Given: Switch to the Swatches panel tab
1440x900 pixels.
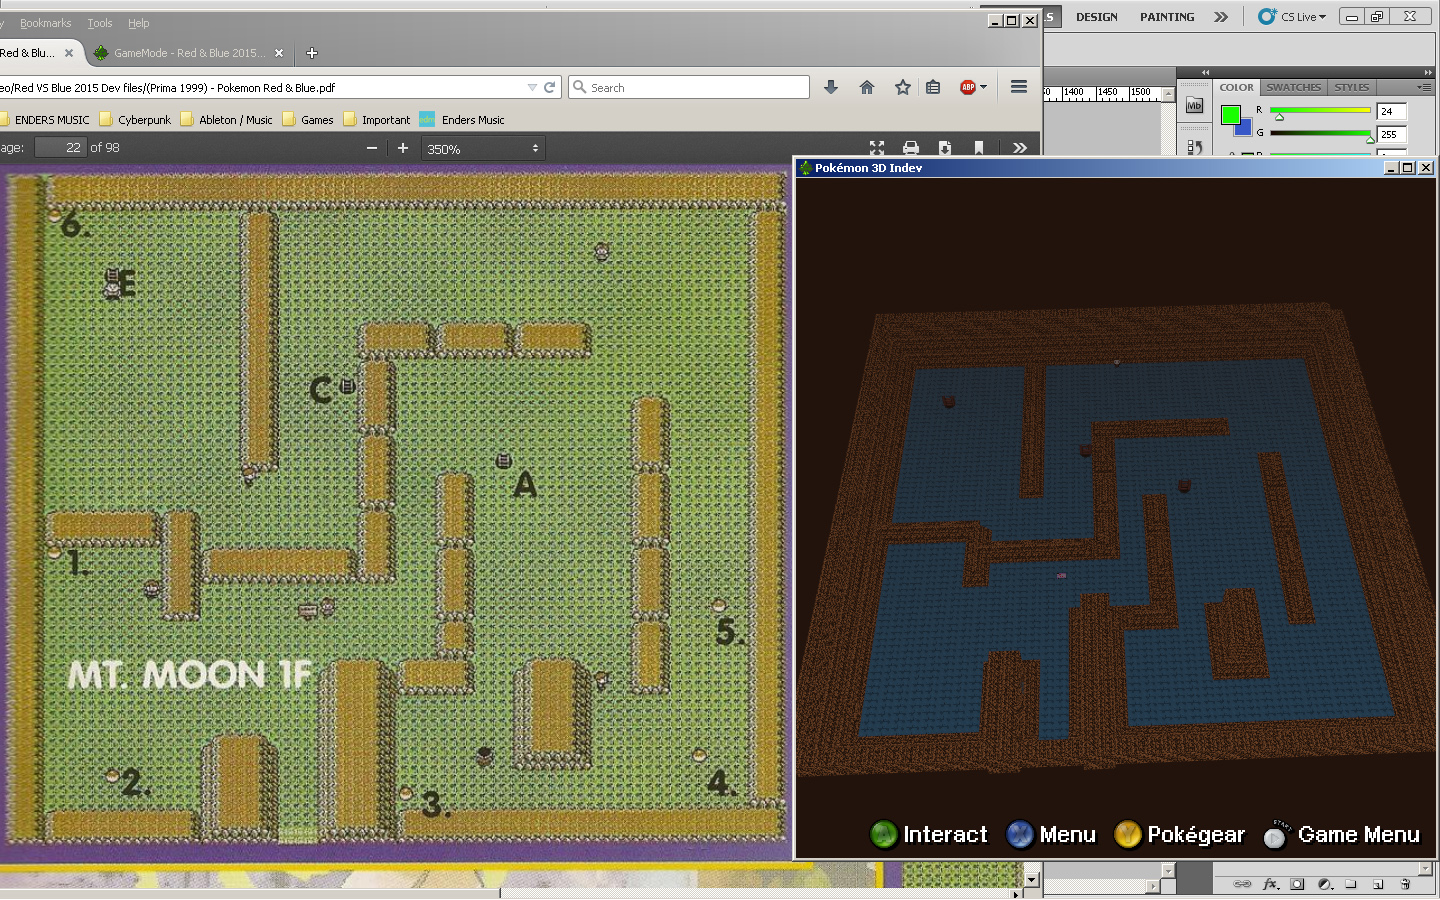Looking at the screenshot, I should pyautogui.click(x=1293, y=88).
